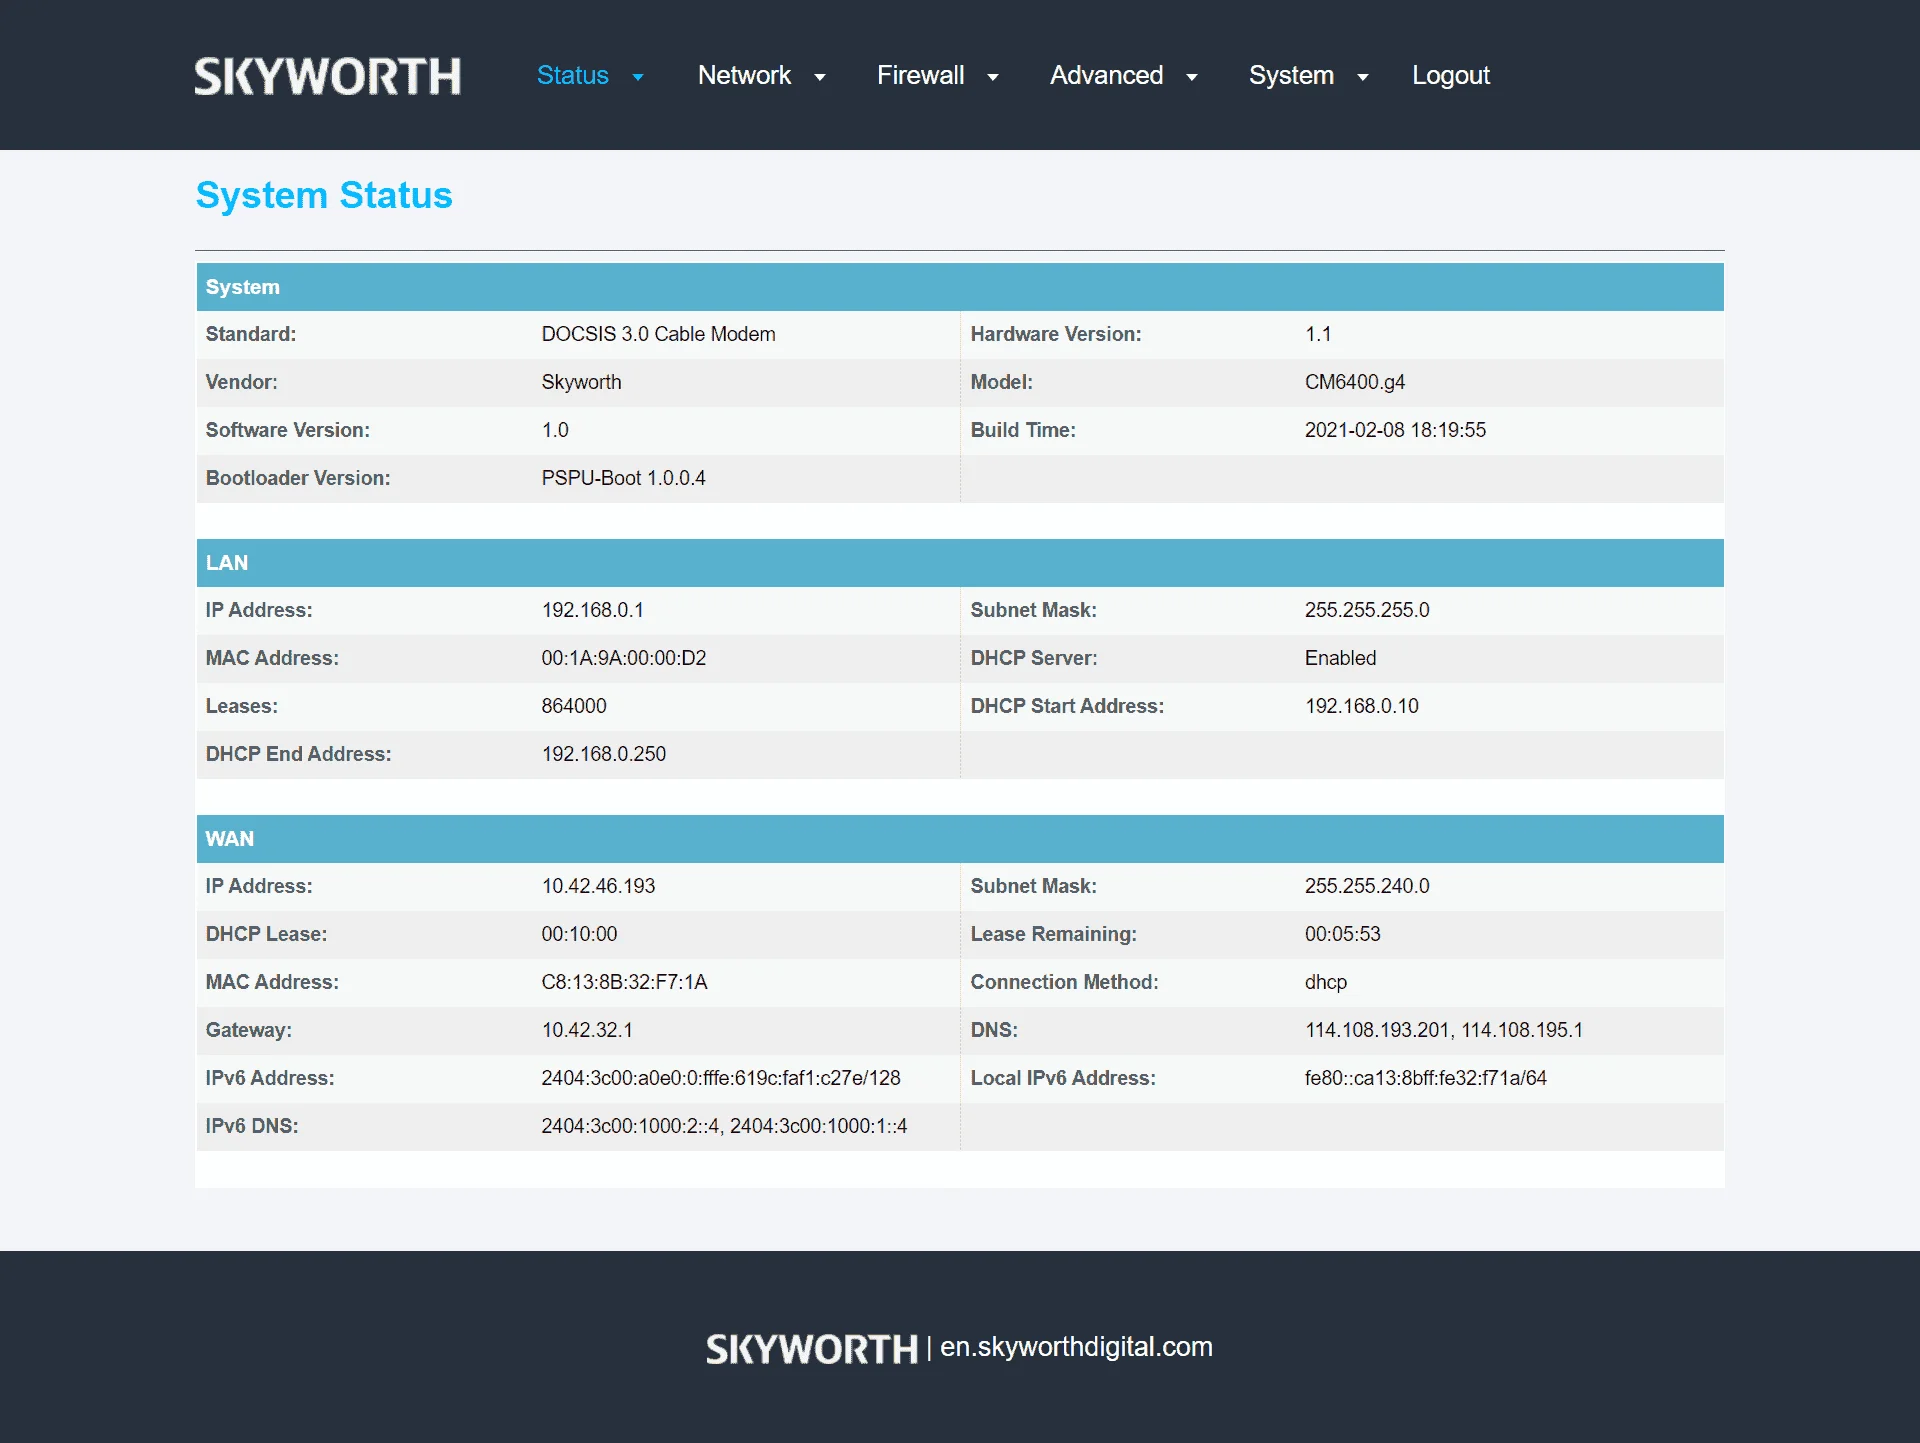Click the Local IPv6 Address: label
The image size is (1920, 1443).
1063,1078
